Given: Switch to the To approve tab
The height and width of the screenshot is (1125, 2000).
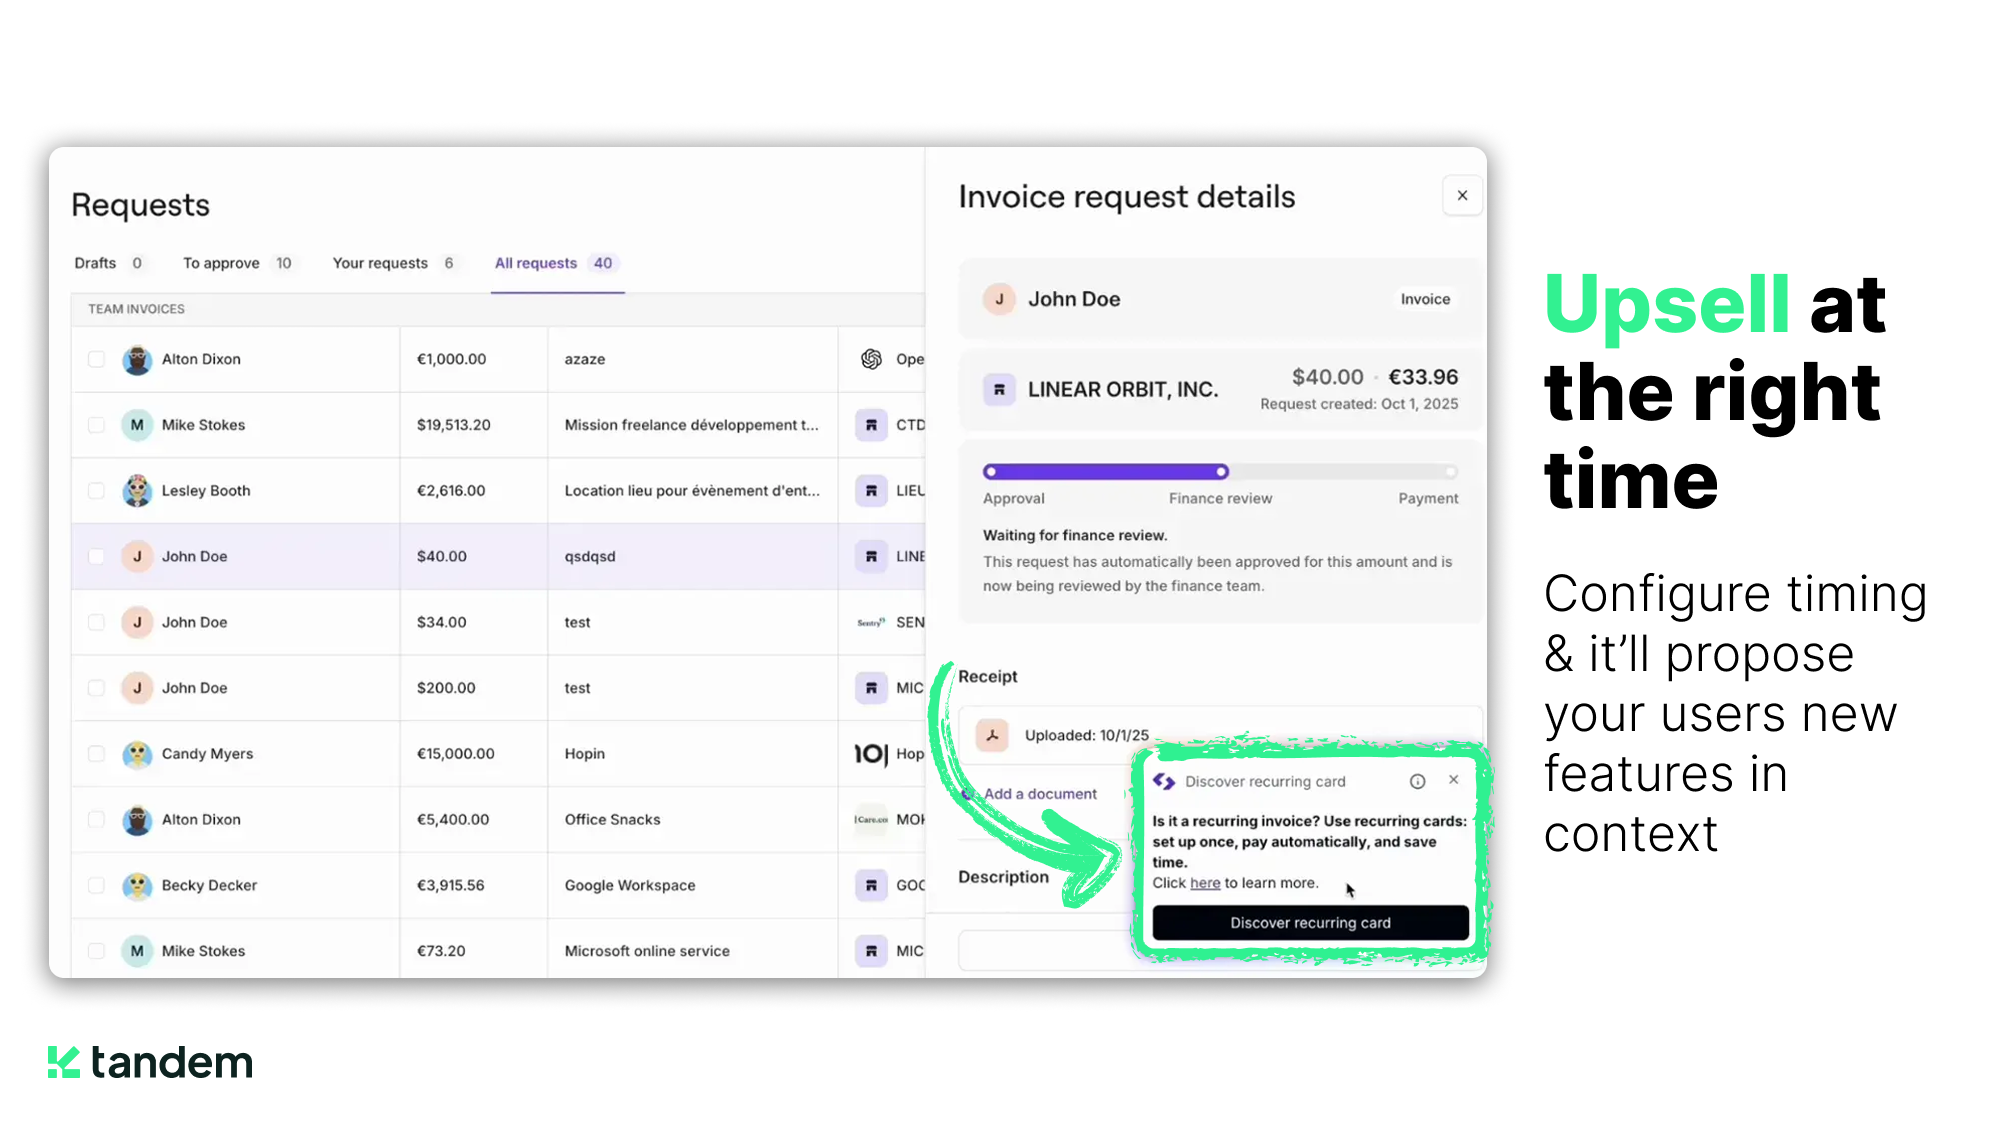Looking at the screenshot, I should (221, 263).
